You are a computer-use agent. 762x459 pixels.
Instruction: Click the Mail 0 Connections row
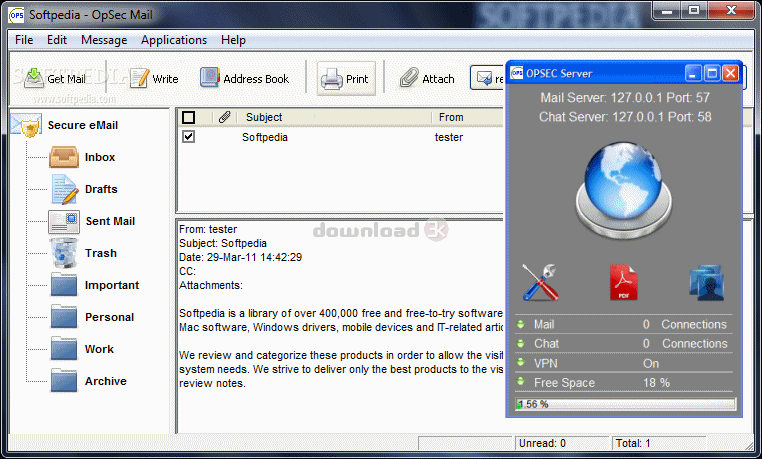coord(623,324)
